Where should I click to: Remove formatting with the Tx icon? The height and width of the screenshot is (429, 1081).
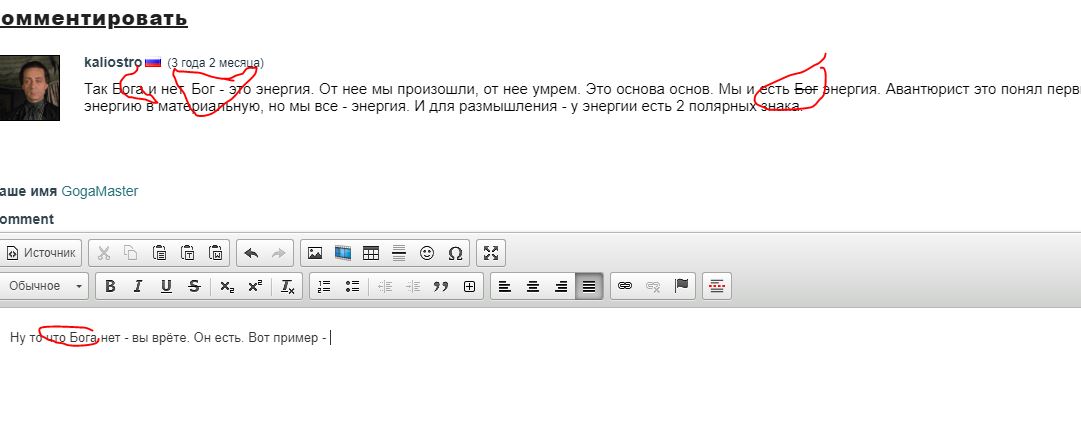tap(287, 286)
